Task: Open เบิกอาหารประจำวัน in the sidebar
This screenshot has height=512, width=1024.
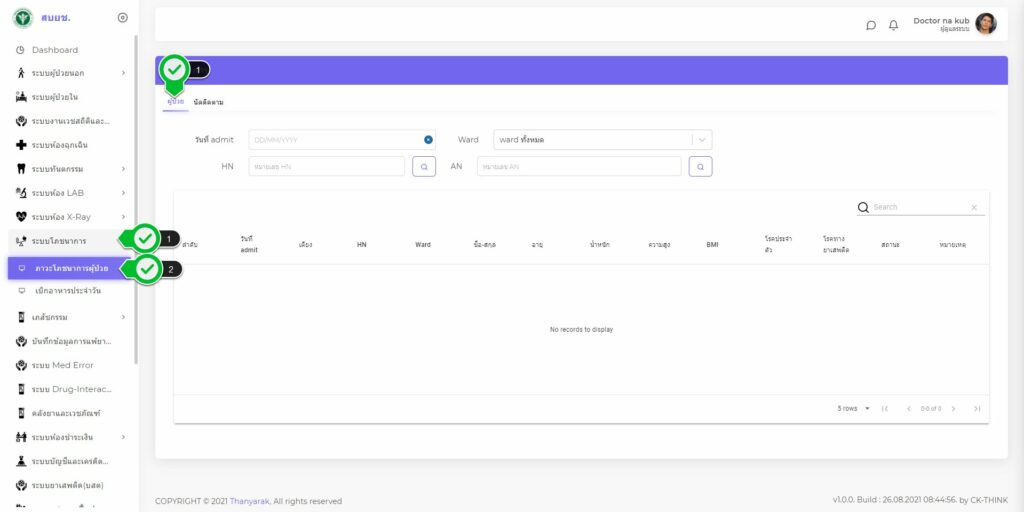Action: pos(67,291)
